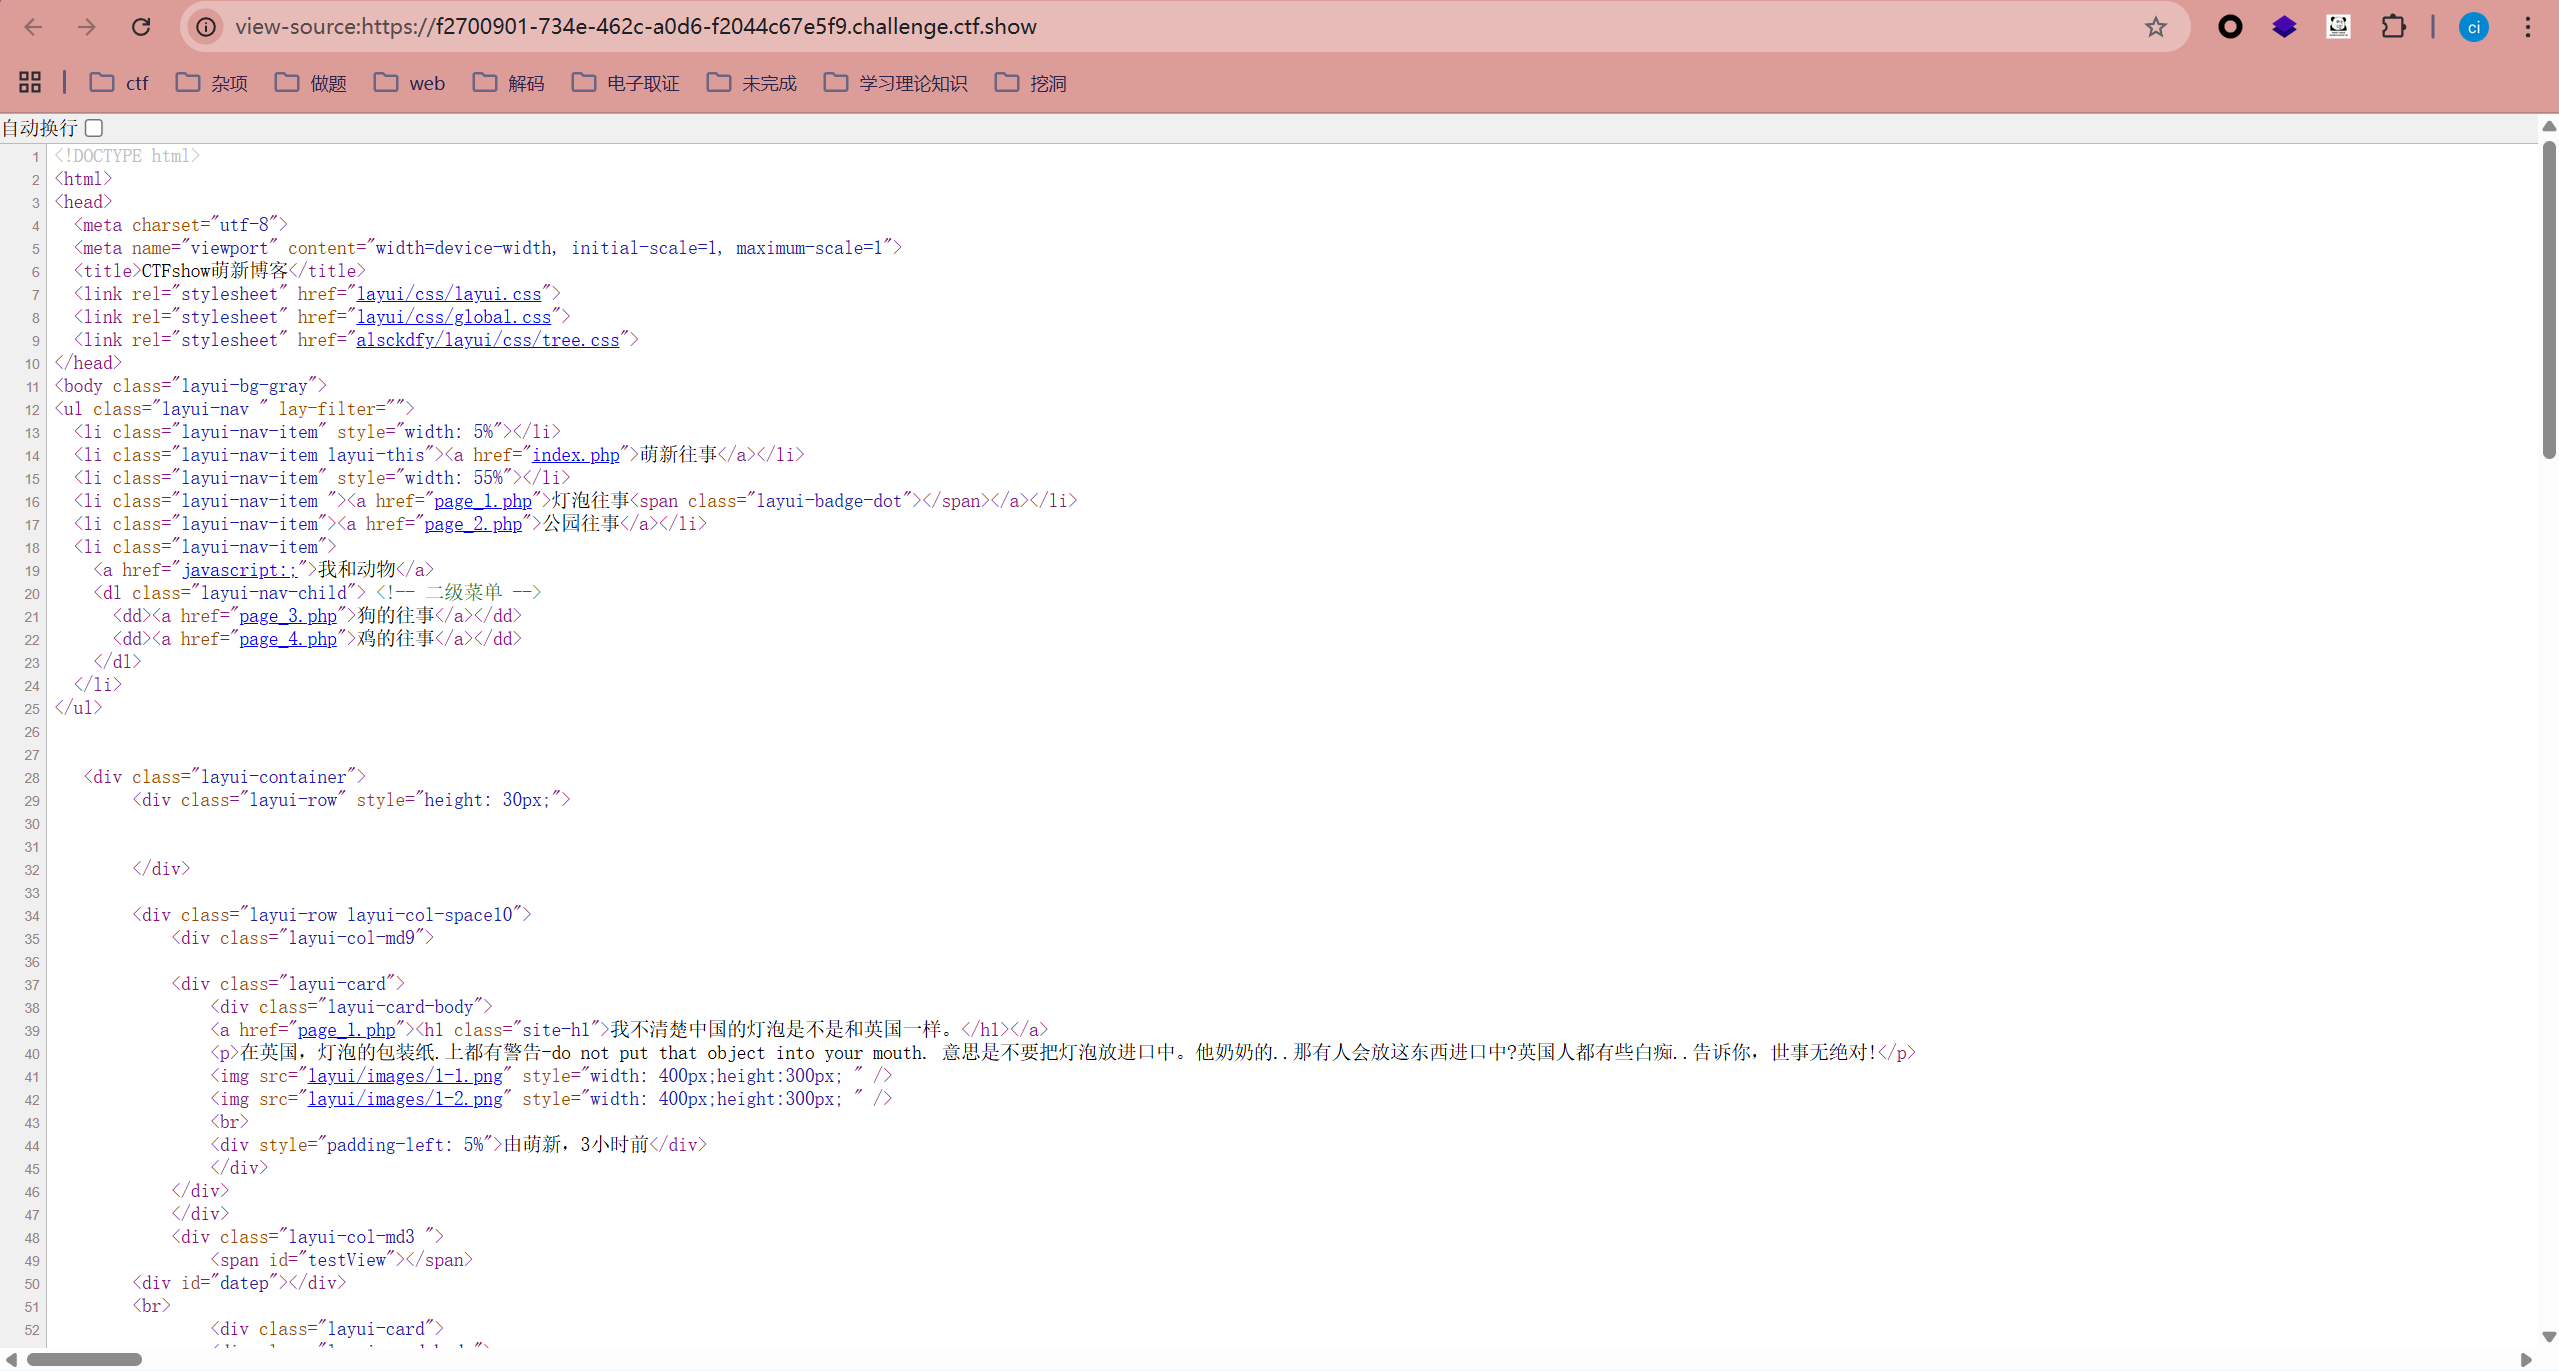The image size is (2559, 1371).
Task: Open the Extensions puzzle icon
Action: pos(2393,27)
